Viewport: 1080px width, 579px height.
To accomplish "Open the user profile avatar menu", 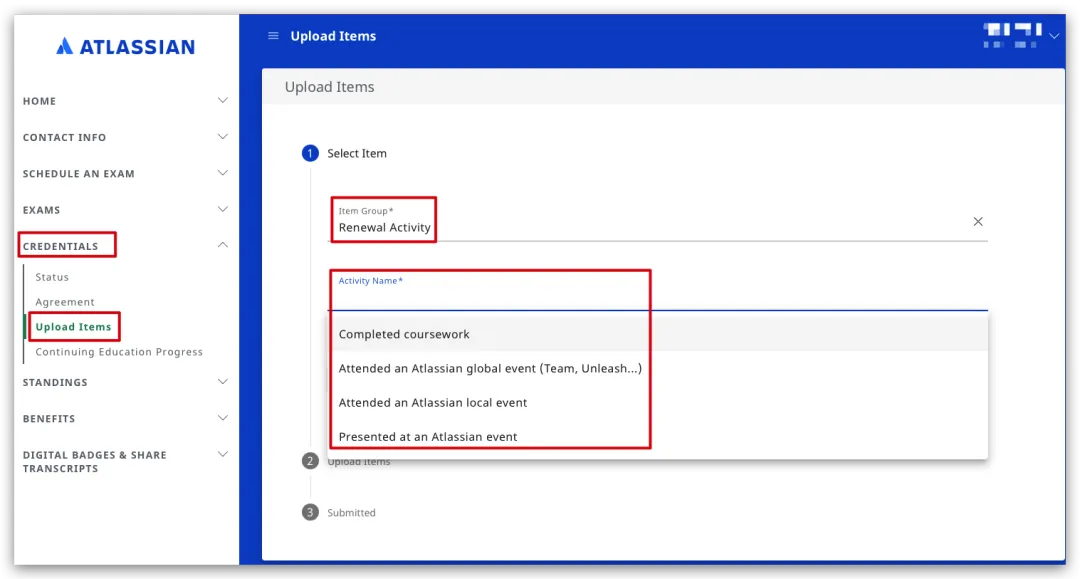I will 1012,36.
